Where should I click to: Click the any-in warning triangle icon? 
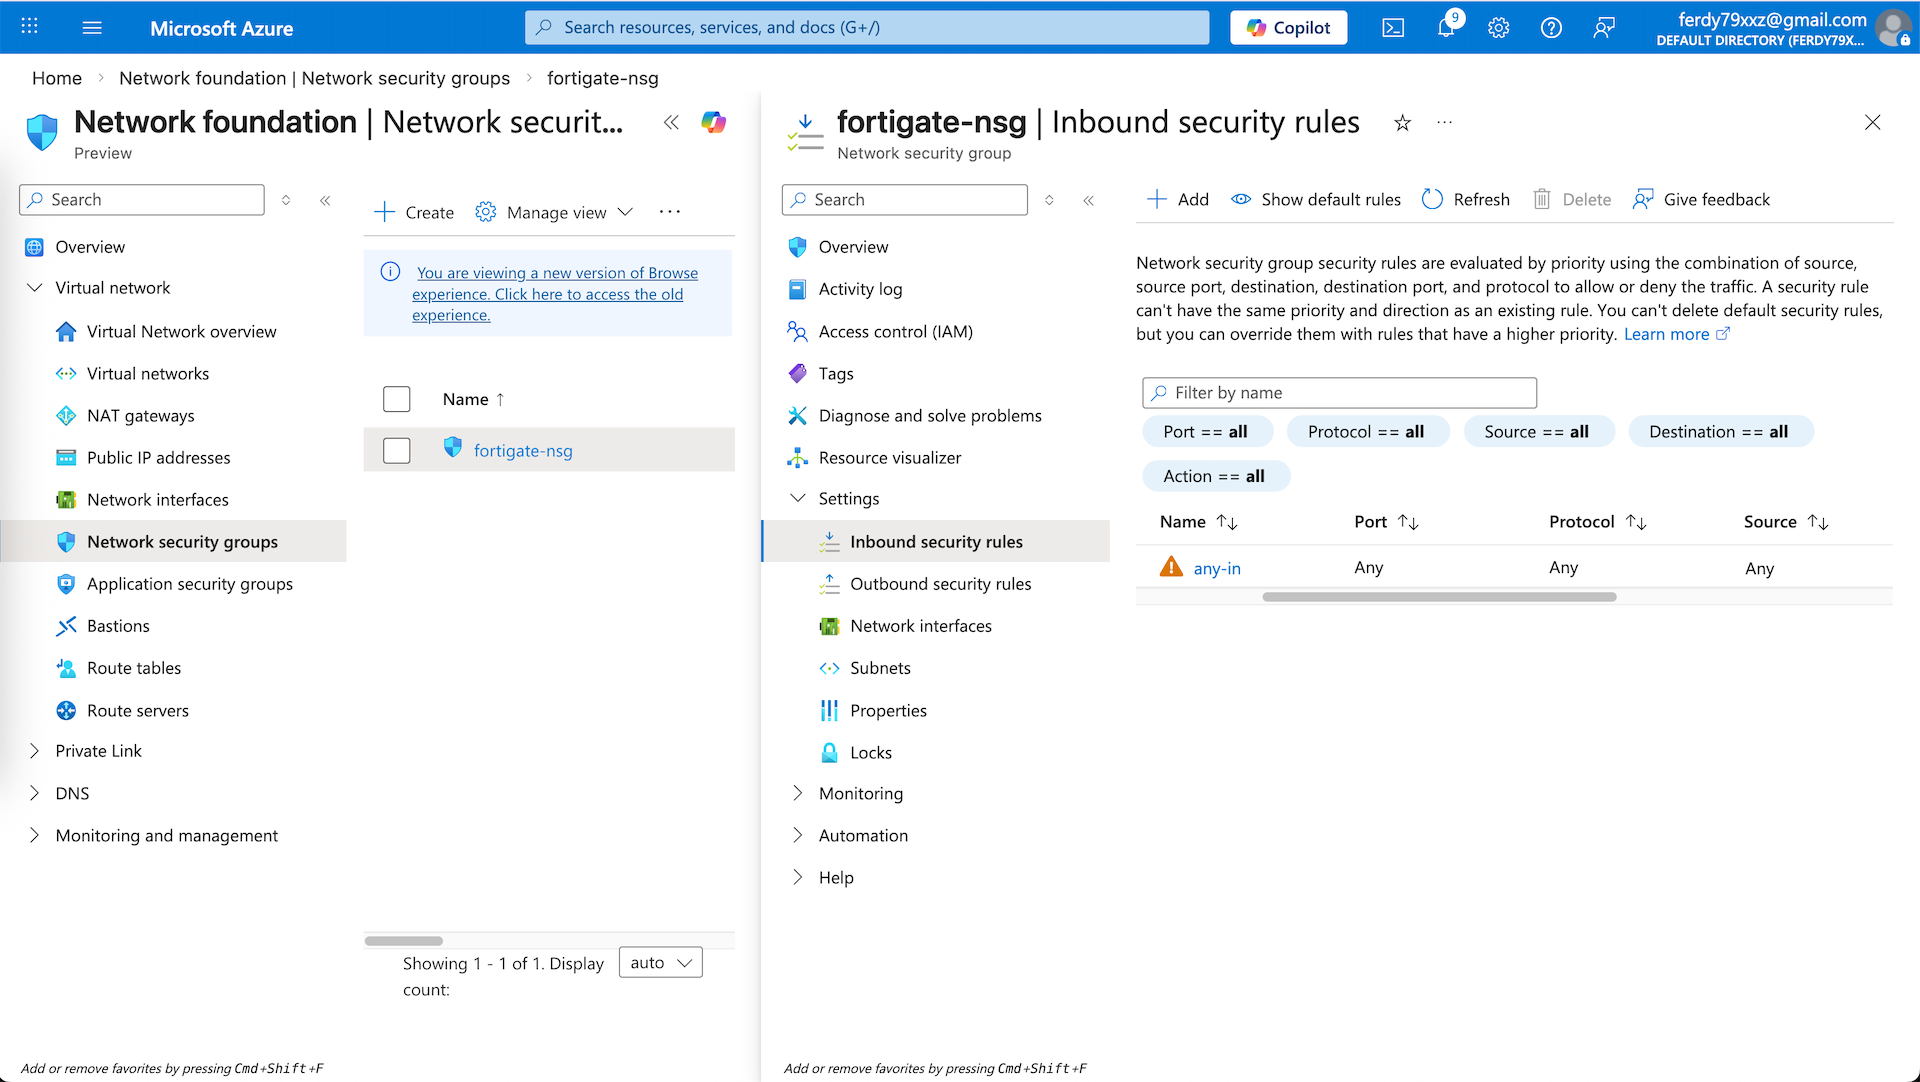(1170, 567)
